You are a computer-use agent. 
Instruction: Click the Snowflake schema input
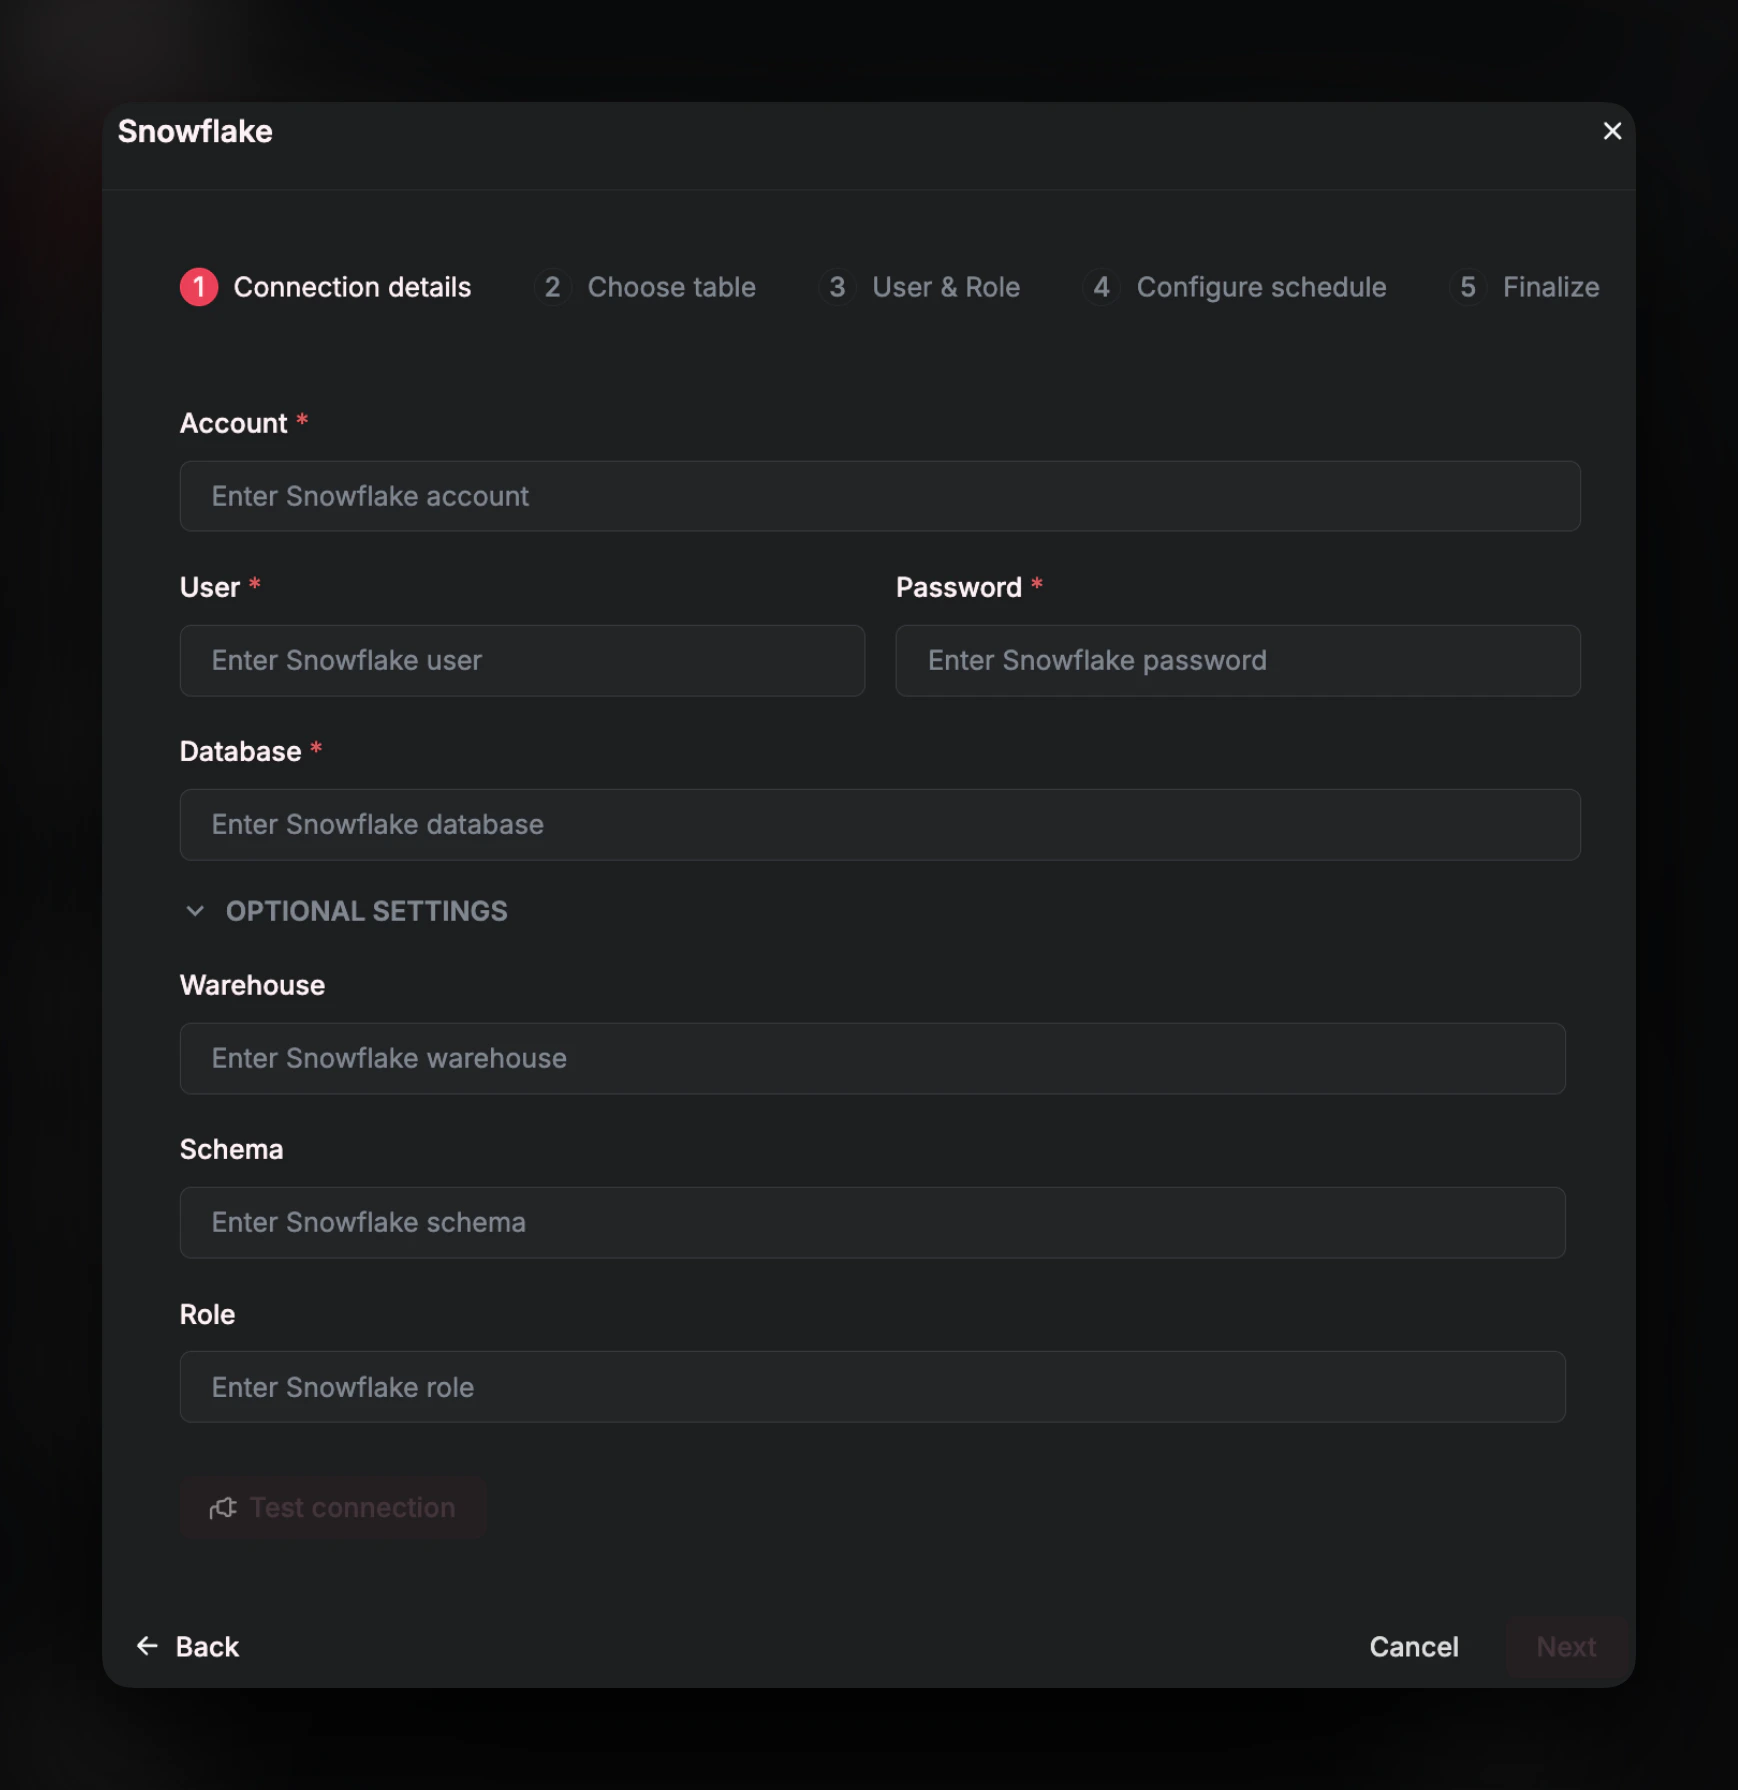pos(873,1222)
